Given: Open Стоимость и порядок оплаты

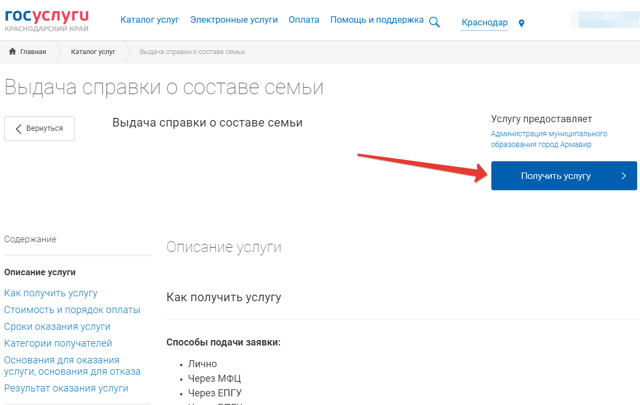Looking at the screenshot, I should pos(72,310).
